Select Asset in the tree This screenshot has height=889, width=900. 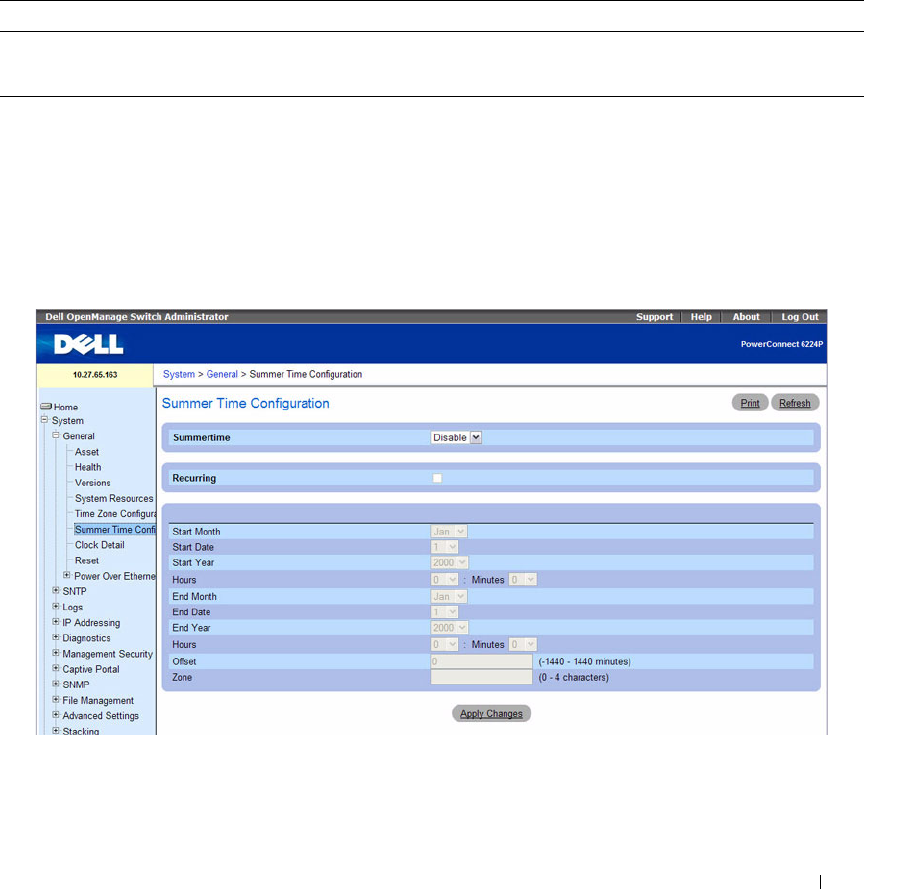[87, 452]
